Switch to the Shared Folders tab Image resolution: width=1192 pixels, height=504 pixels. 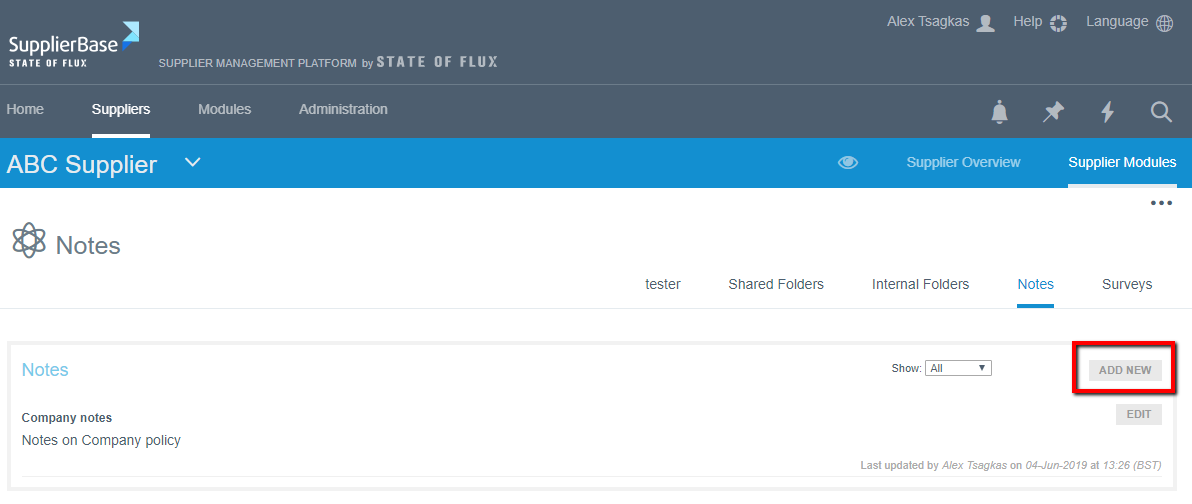click(776, 284)
